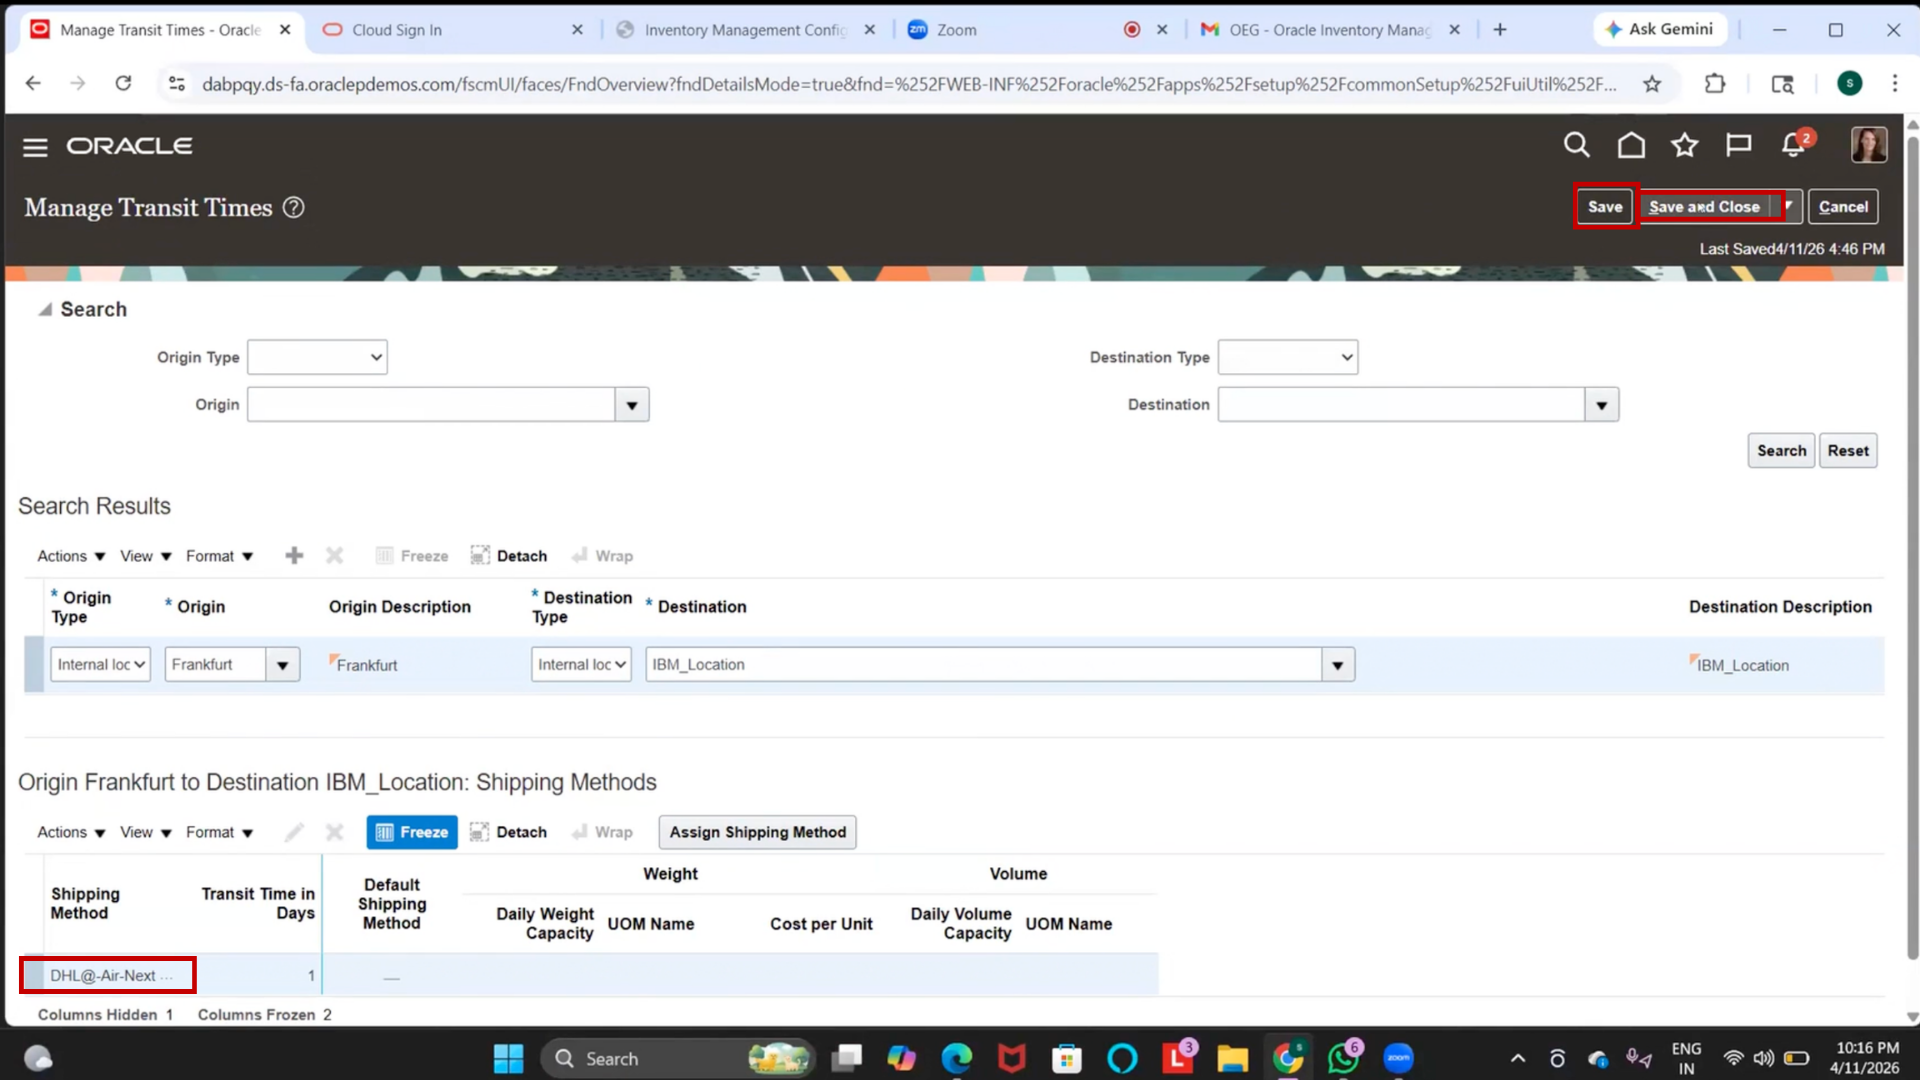Click help icon next to Manage Transit Times
1920x1080 pixels.
pos(293,208)
